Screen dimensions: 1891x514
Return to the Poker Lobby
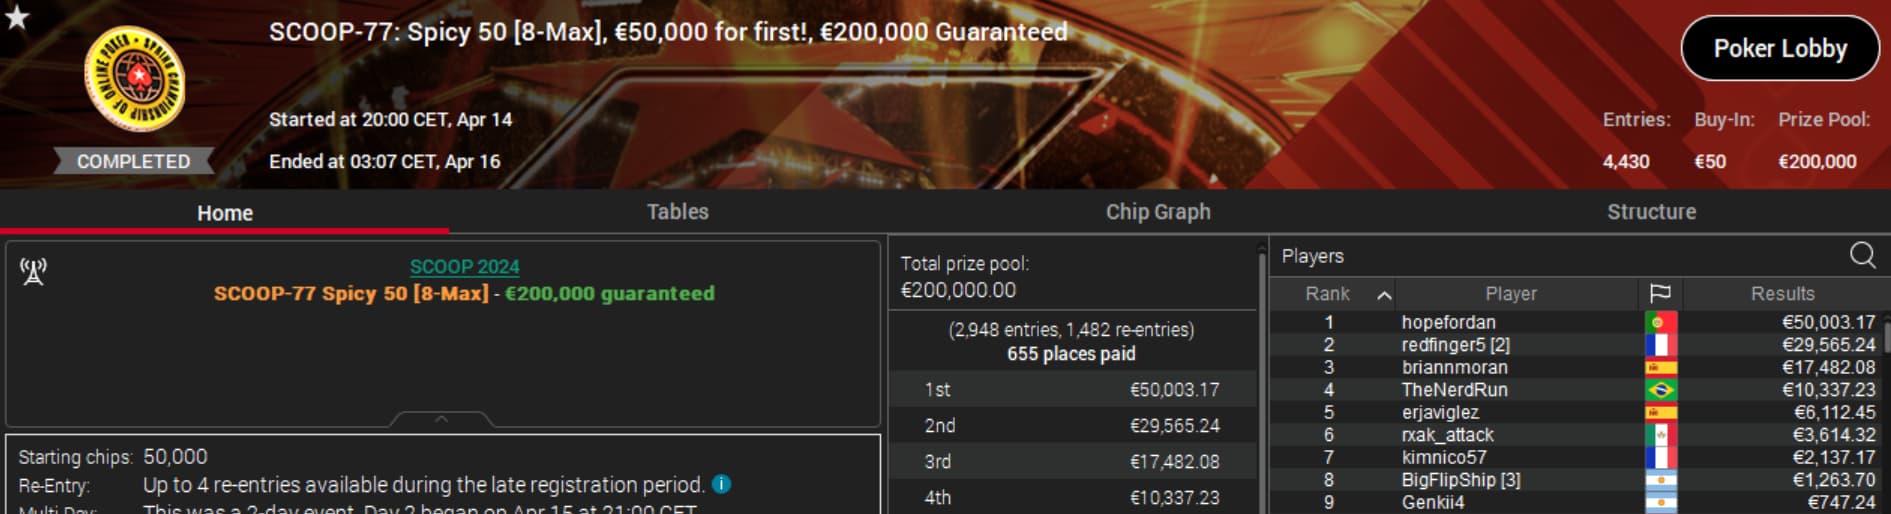(x=1780, y=48)
